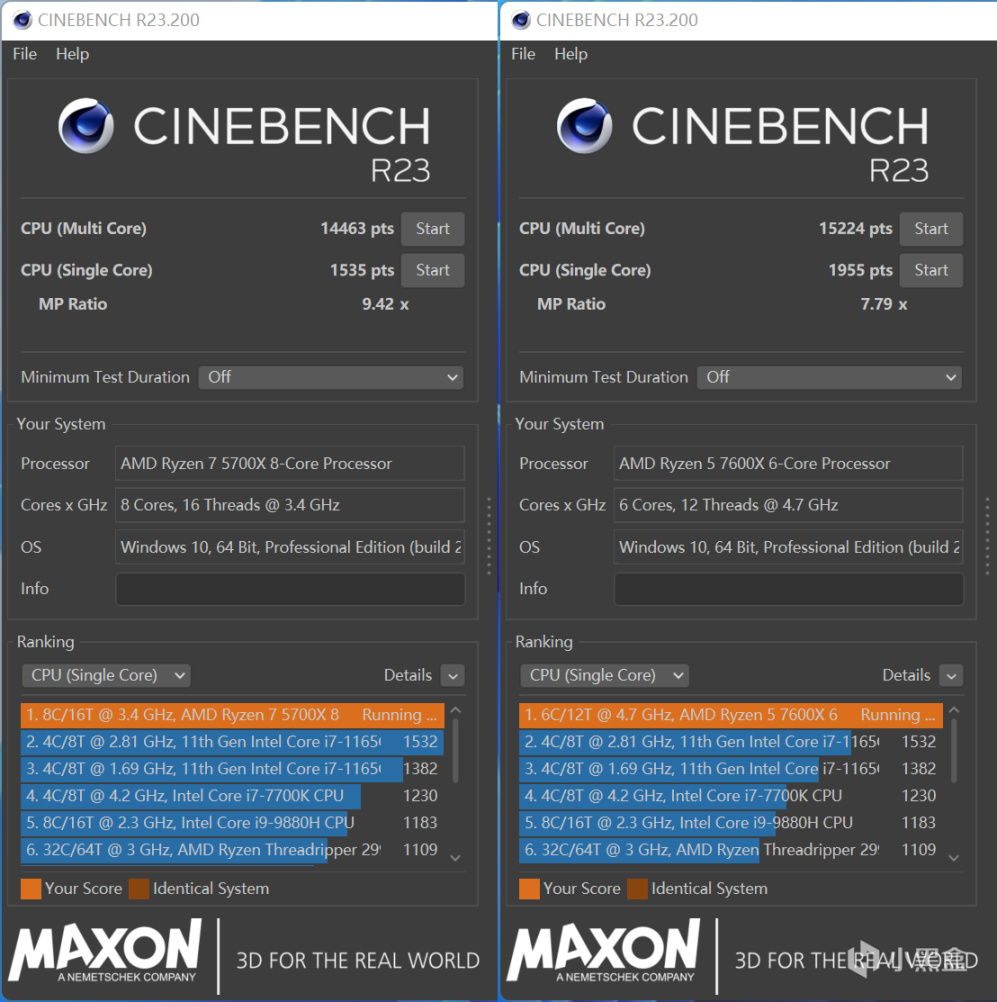Click OS field in right window

tap(789, 547)
